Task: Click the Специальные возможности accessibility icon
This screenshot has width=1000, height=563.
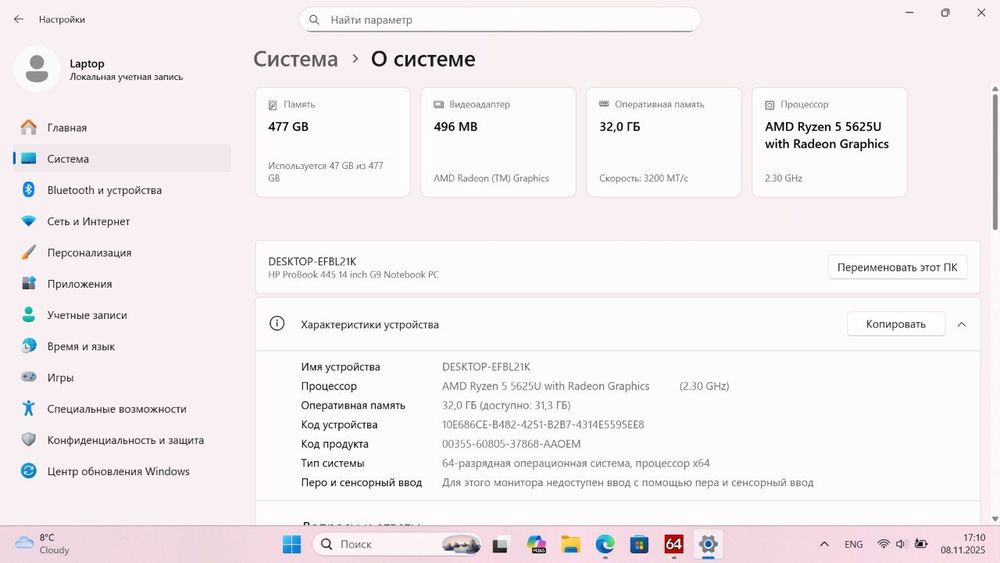Action: [29, 408]
